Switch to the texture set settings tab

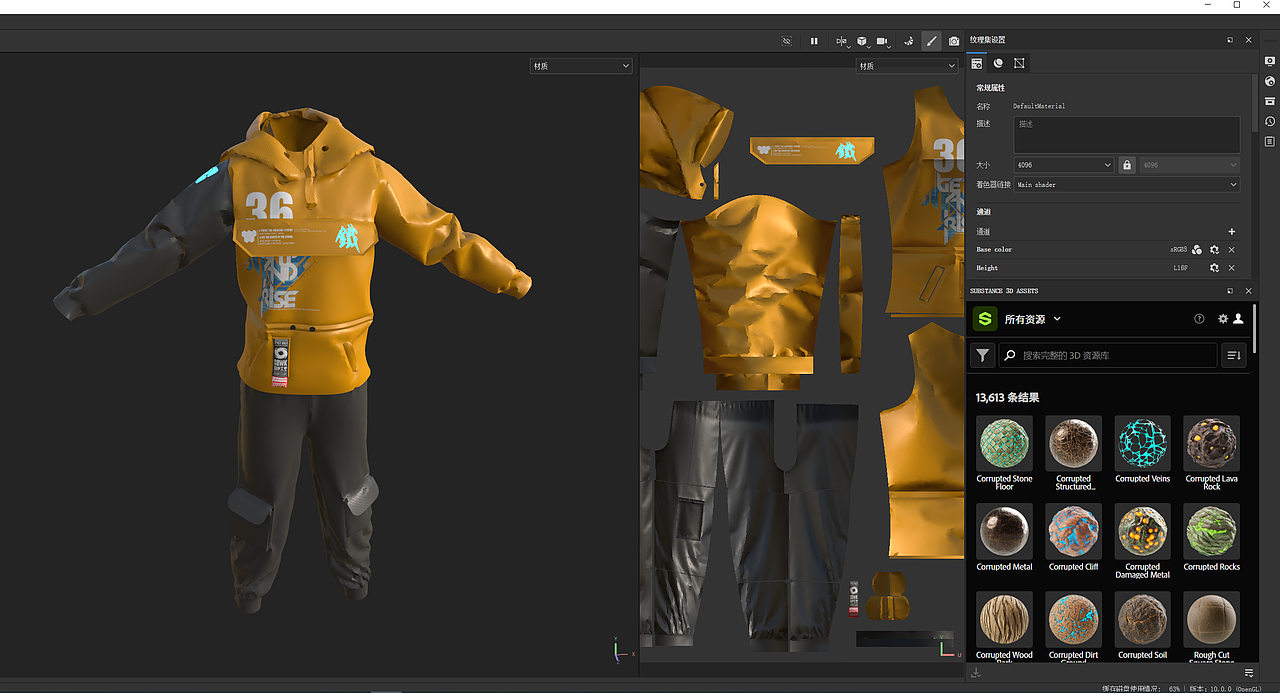(977, 63)
